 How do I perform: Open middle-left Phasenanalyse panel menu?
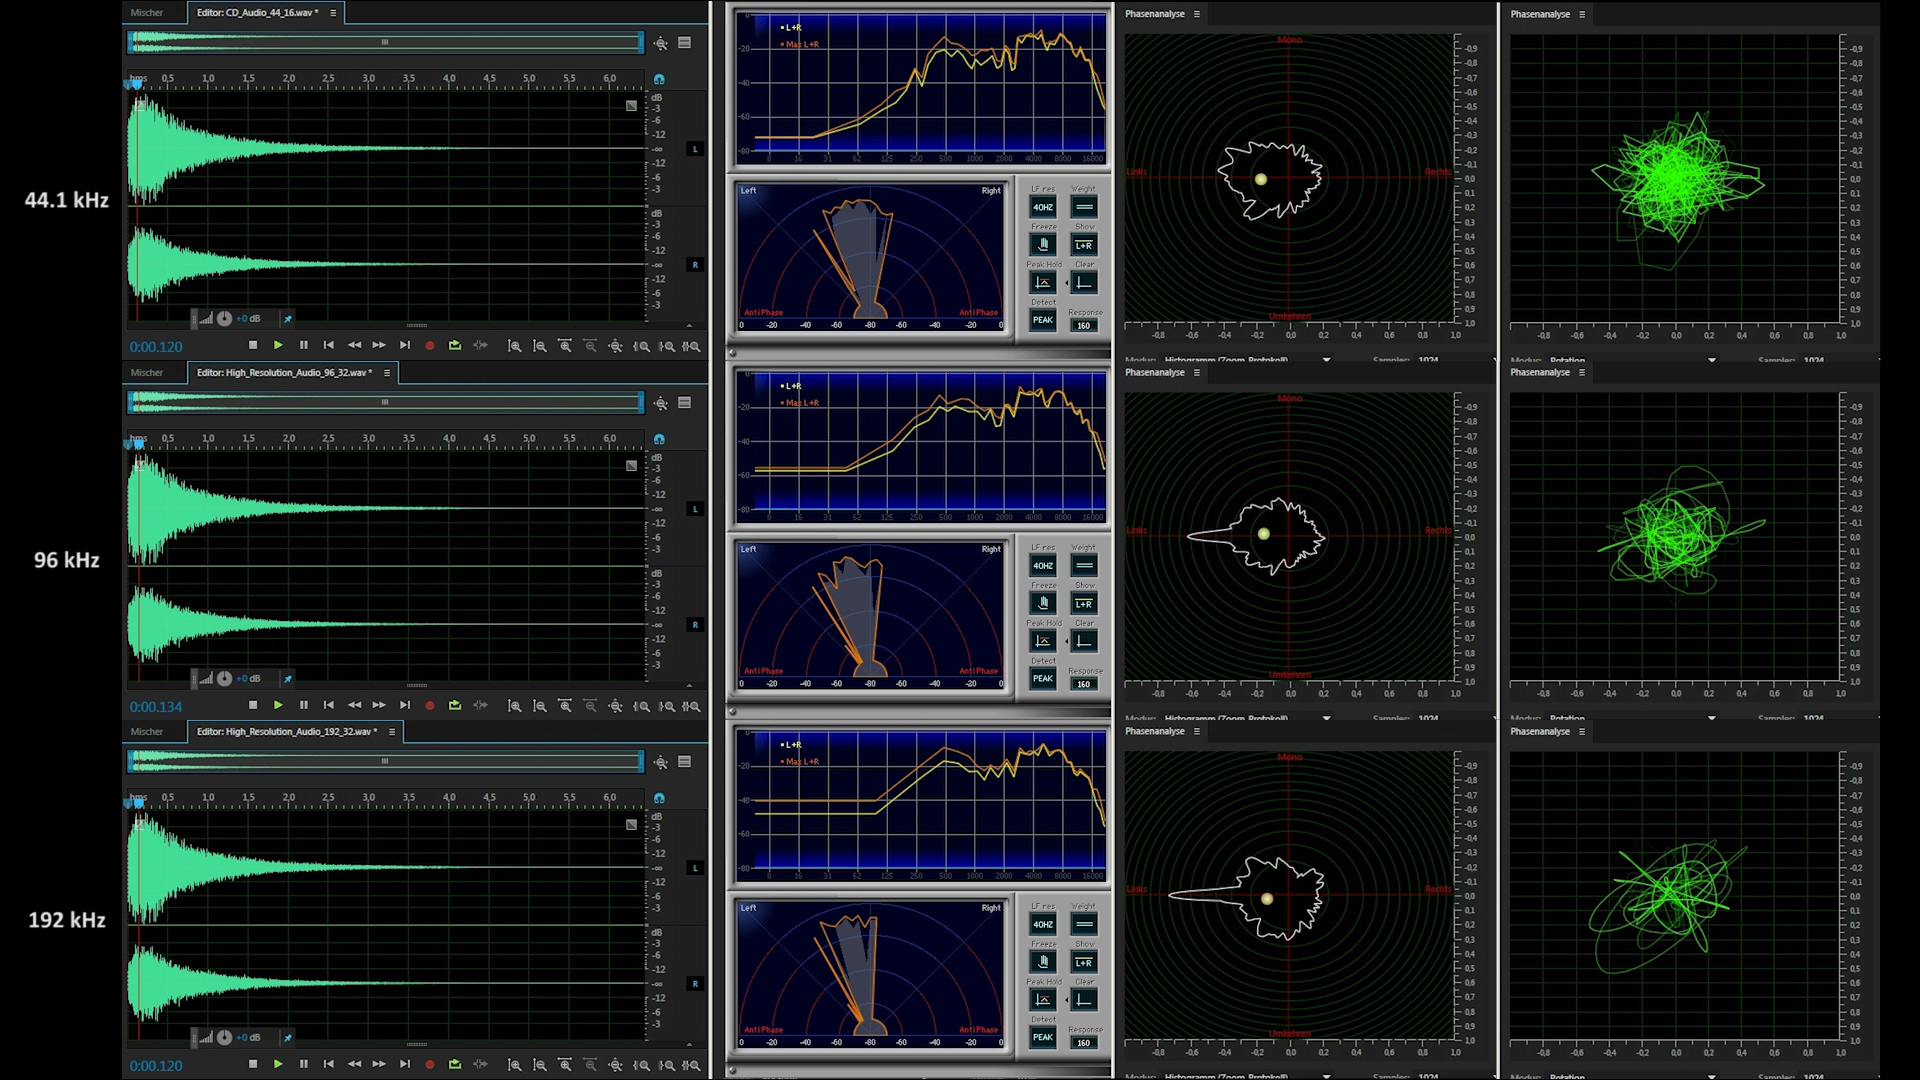coord(1196,373)
